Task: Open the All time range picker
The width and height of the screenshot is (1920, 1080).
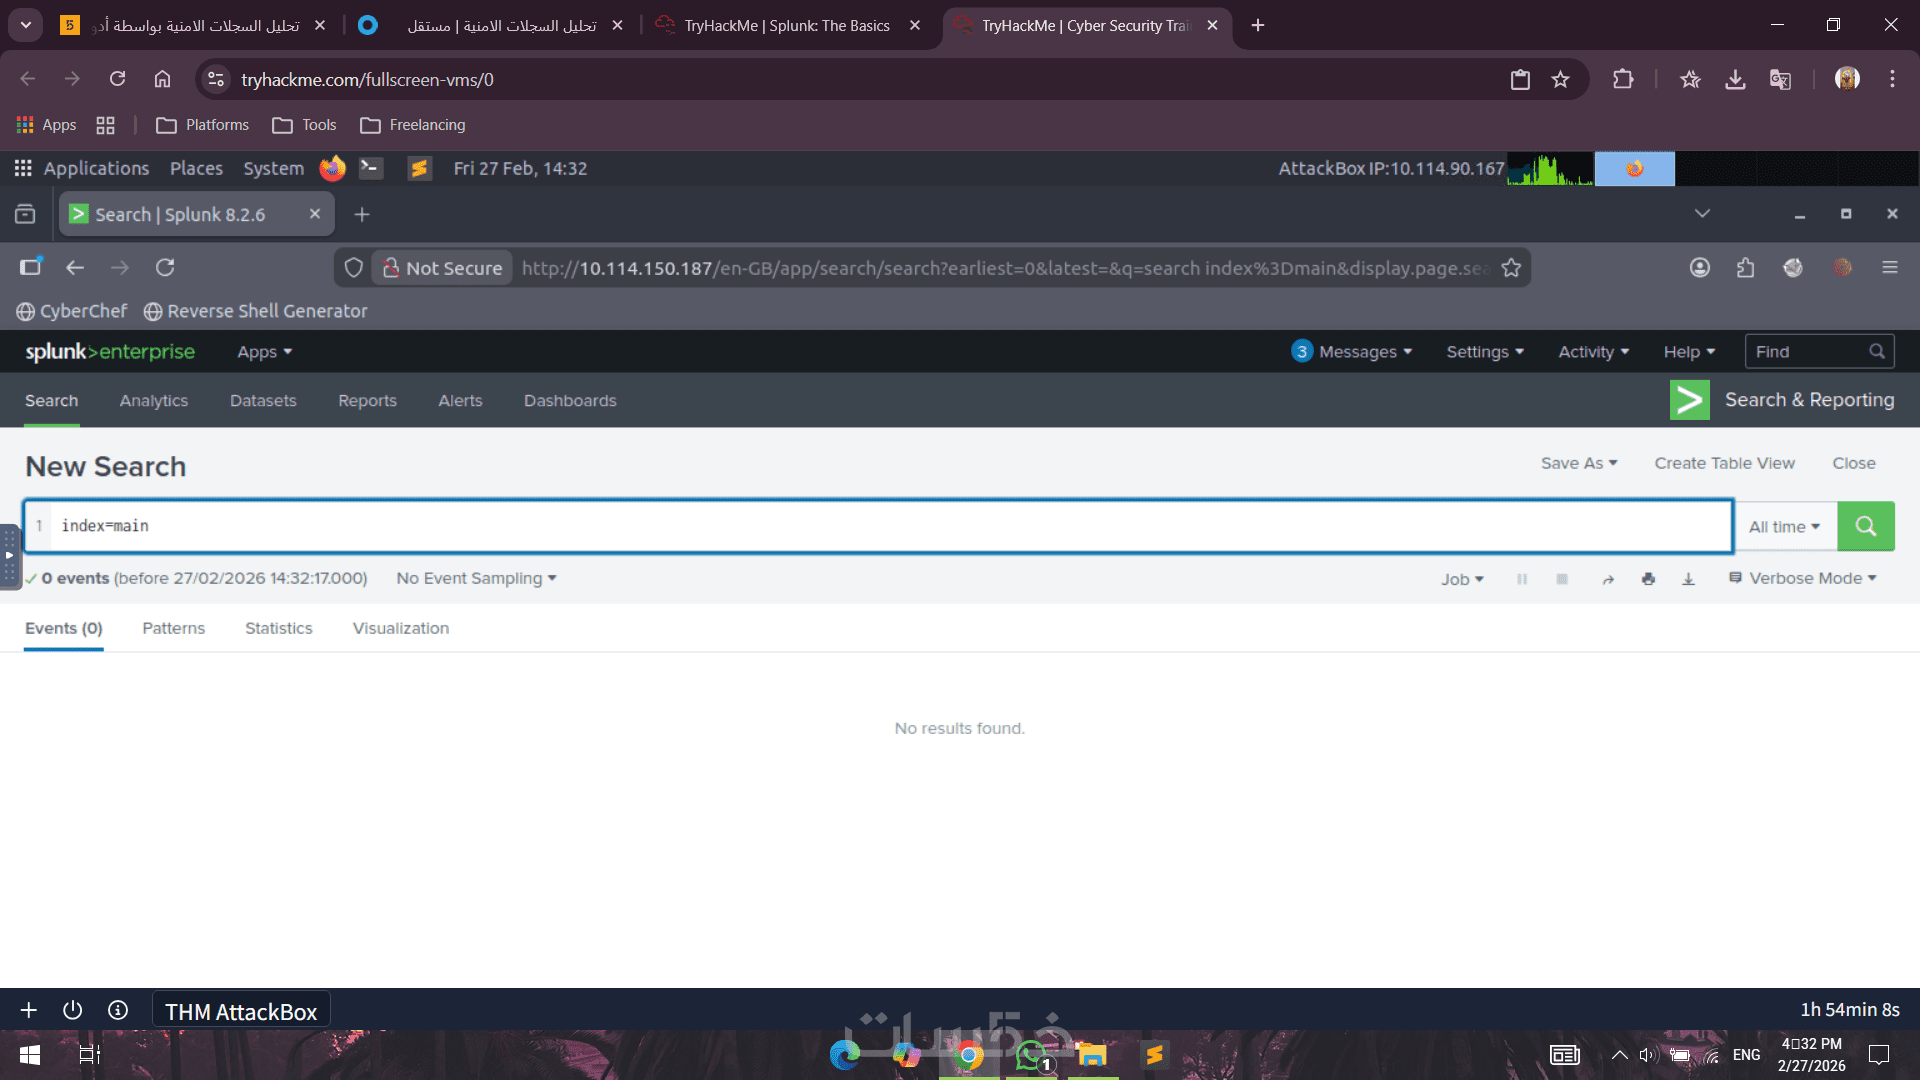Action: 1785,527
